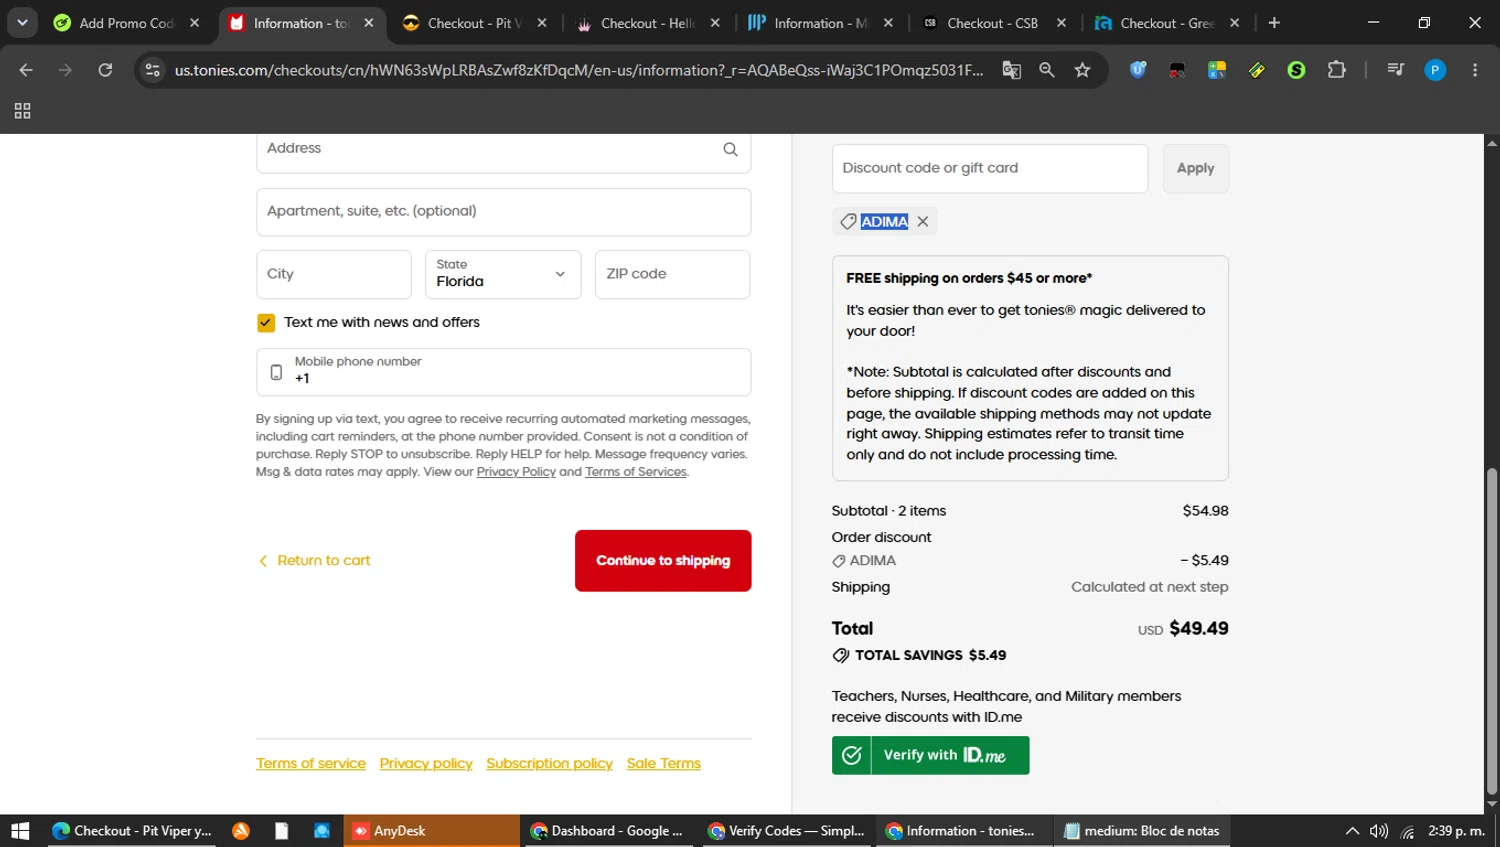Click the Return to cart link
This screenshot has width=1500, height=847.
(315, 561)
